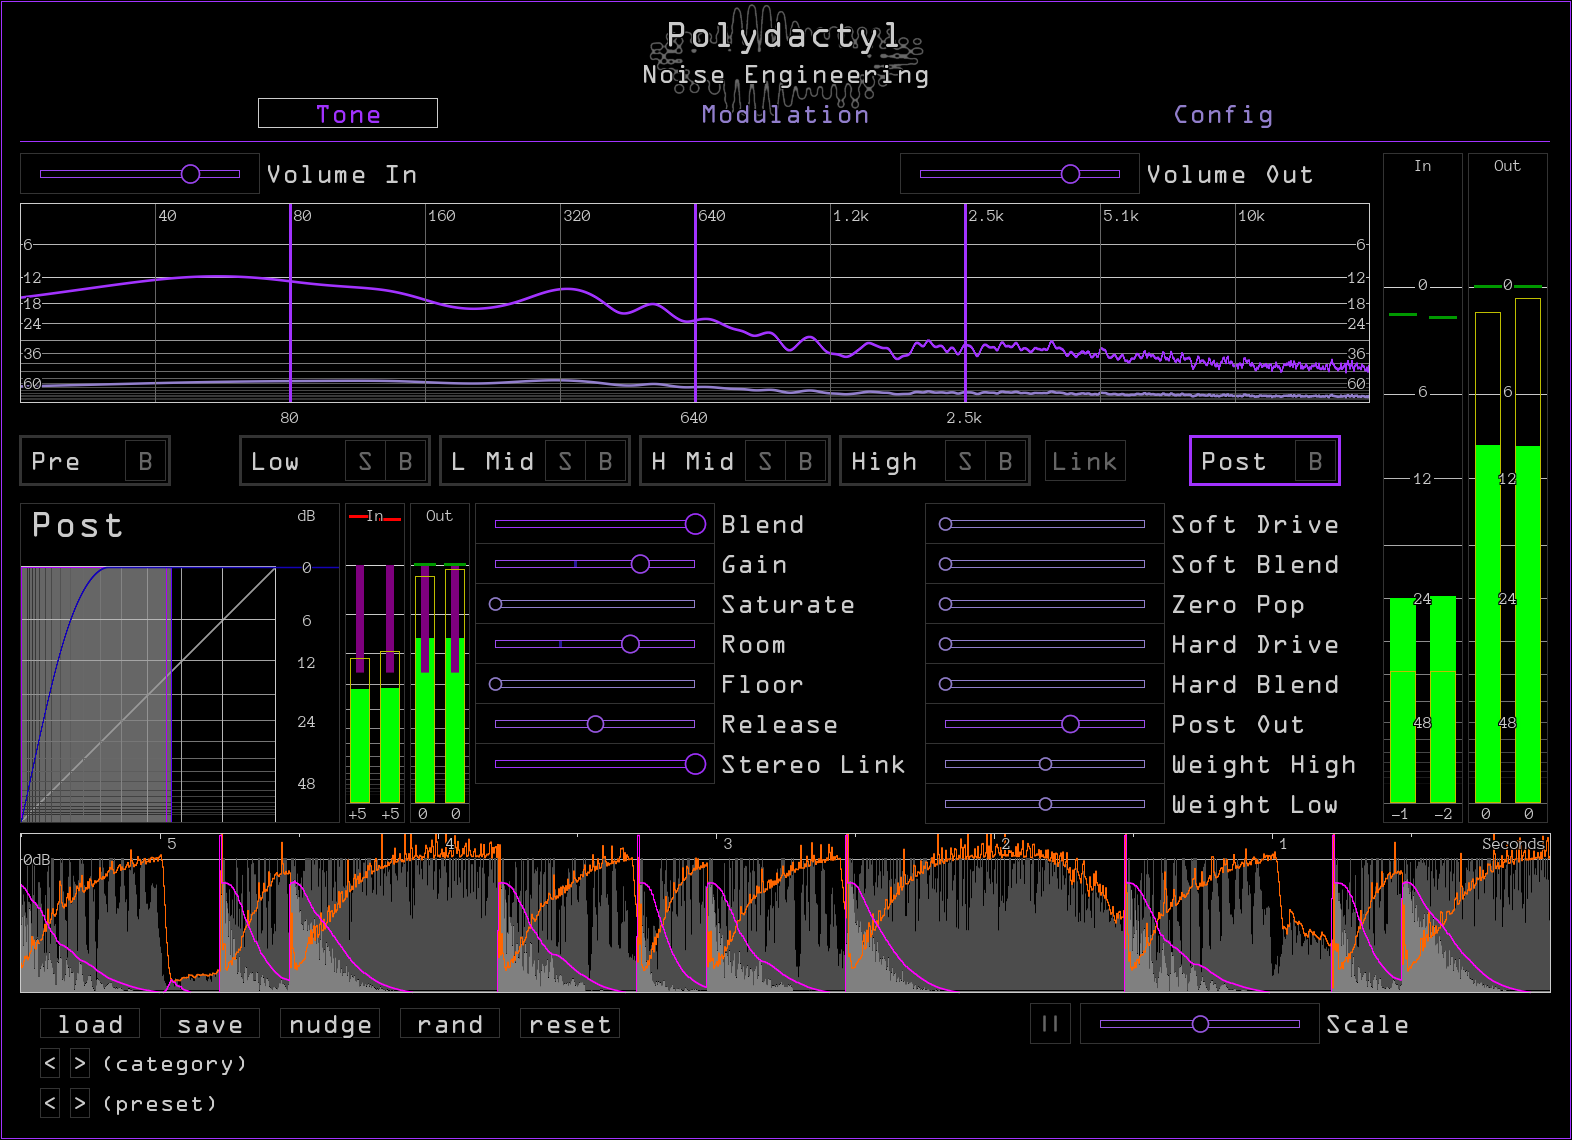Enable the Link button
The height and width of the screenshot is (1140, 1572).
coord(1085,461)
